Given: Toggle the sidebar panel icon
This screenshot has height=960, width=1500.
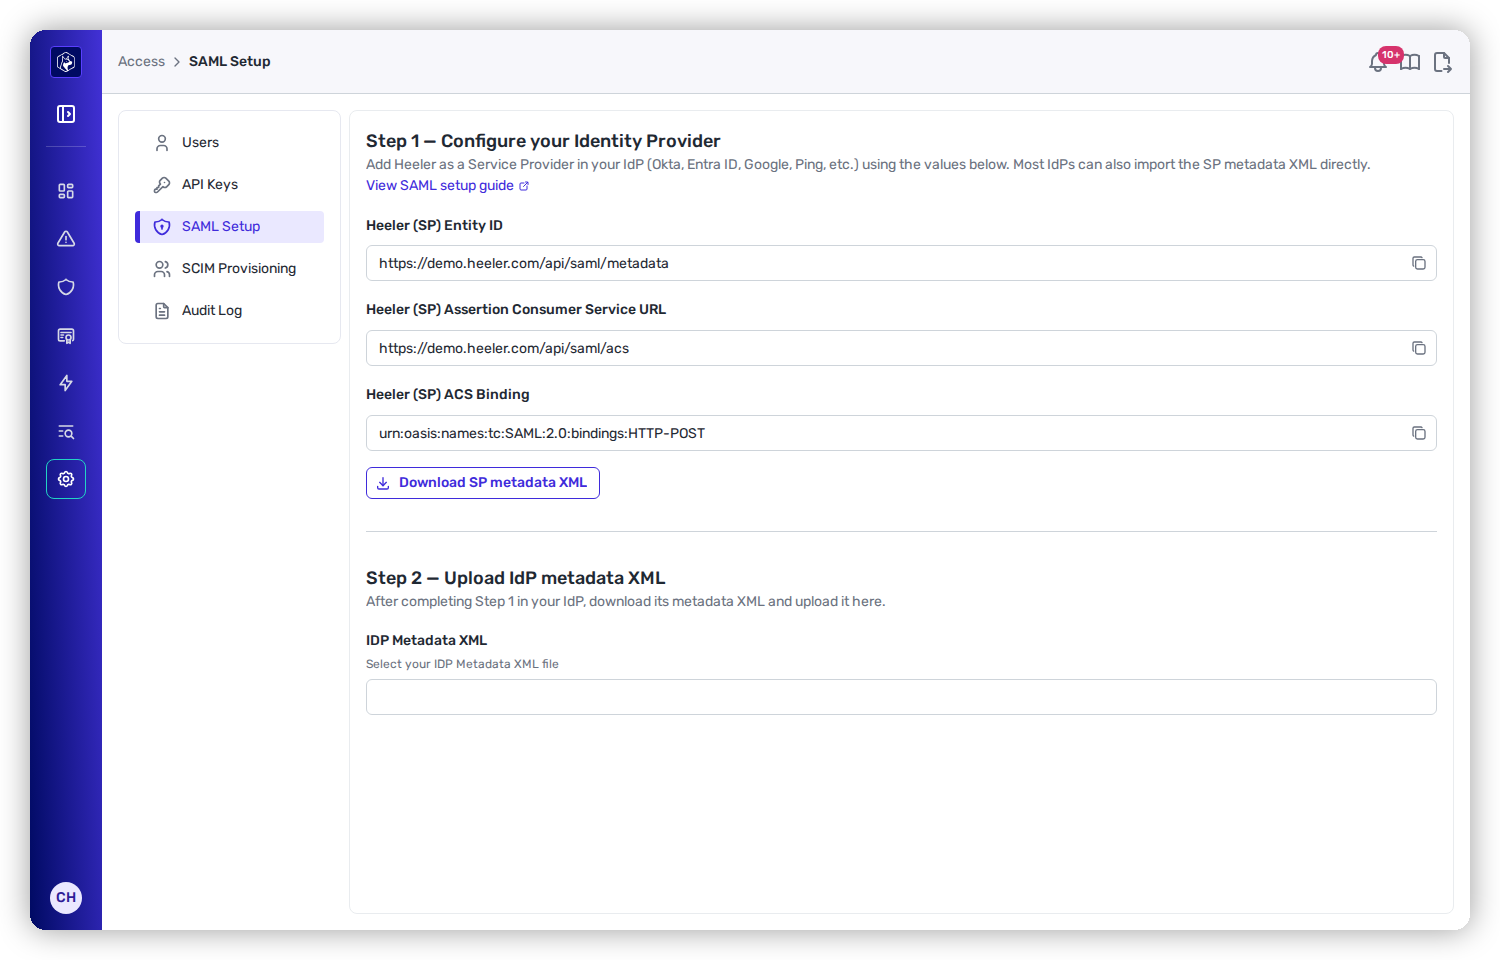Looking at the screenshot, I should tap(66, 114).
